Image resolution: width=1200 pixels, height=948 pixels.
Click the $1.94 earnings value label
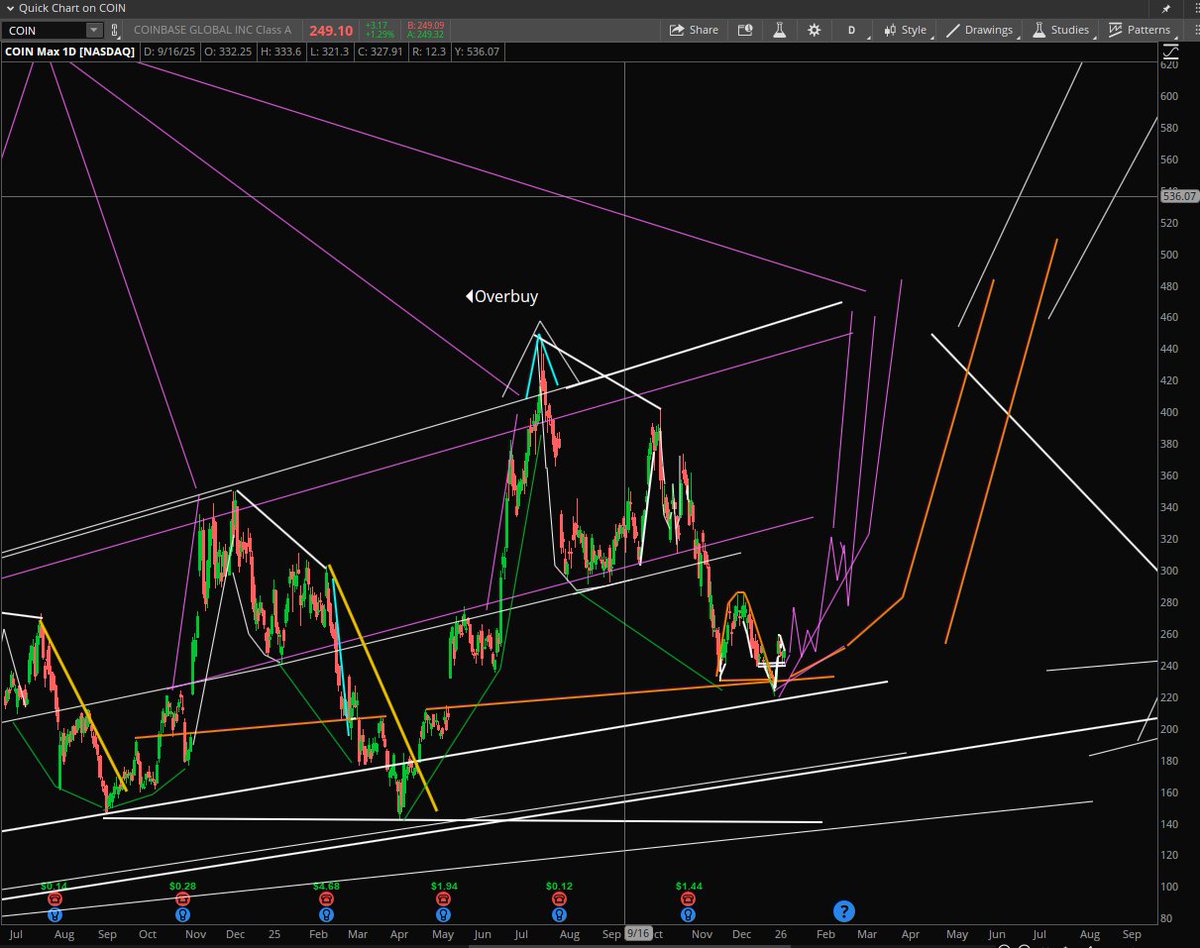coord(444,886)
